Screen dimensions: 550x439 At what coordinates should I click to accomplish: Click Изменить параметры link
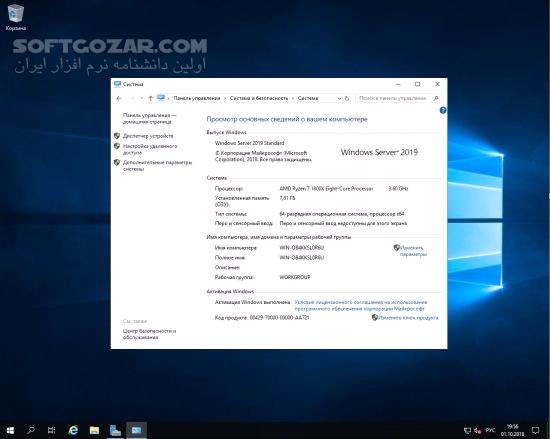pyautogui.click(x=413, y=251)
